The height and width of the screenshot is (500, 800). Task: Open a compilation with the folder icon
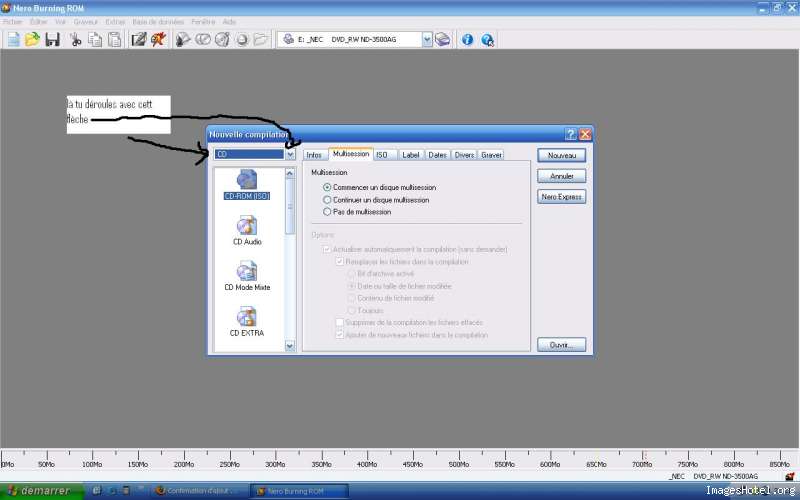(33, 39)
